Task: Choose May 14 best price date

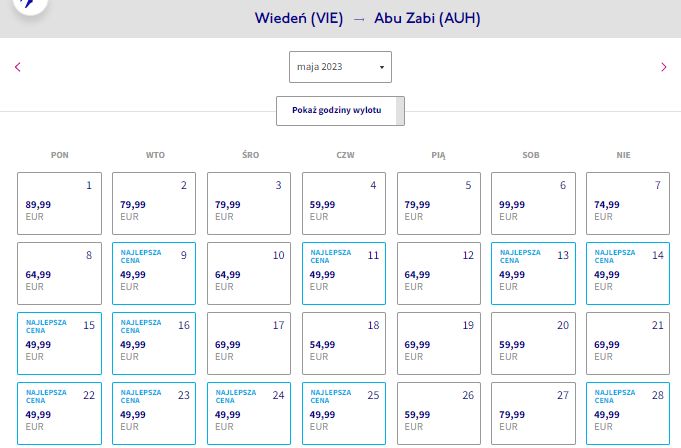Action: (628, 273)
